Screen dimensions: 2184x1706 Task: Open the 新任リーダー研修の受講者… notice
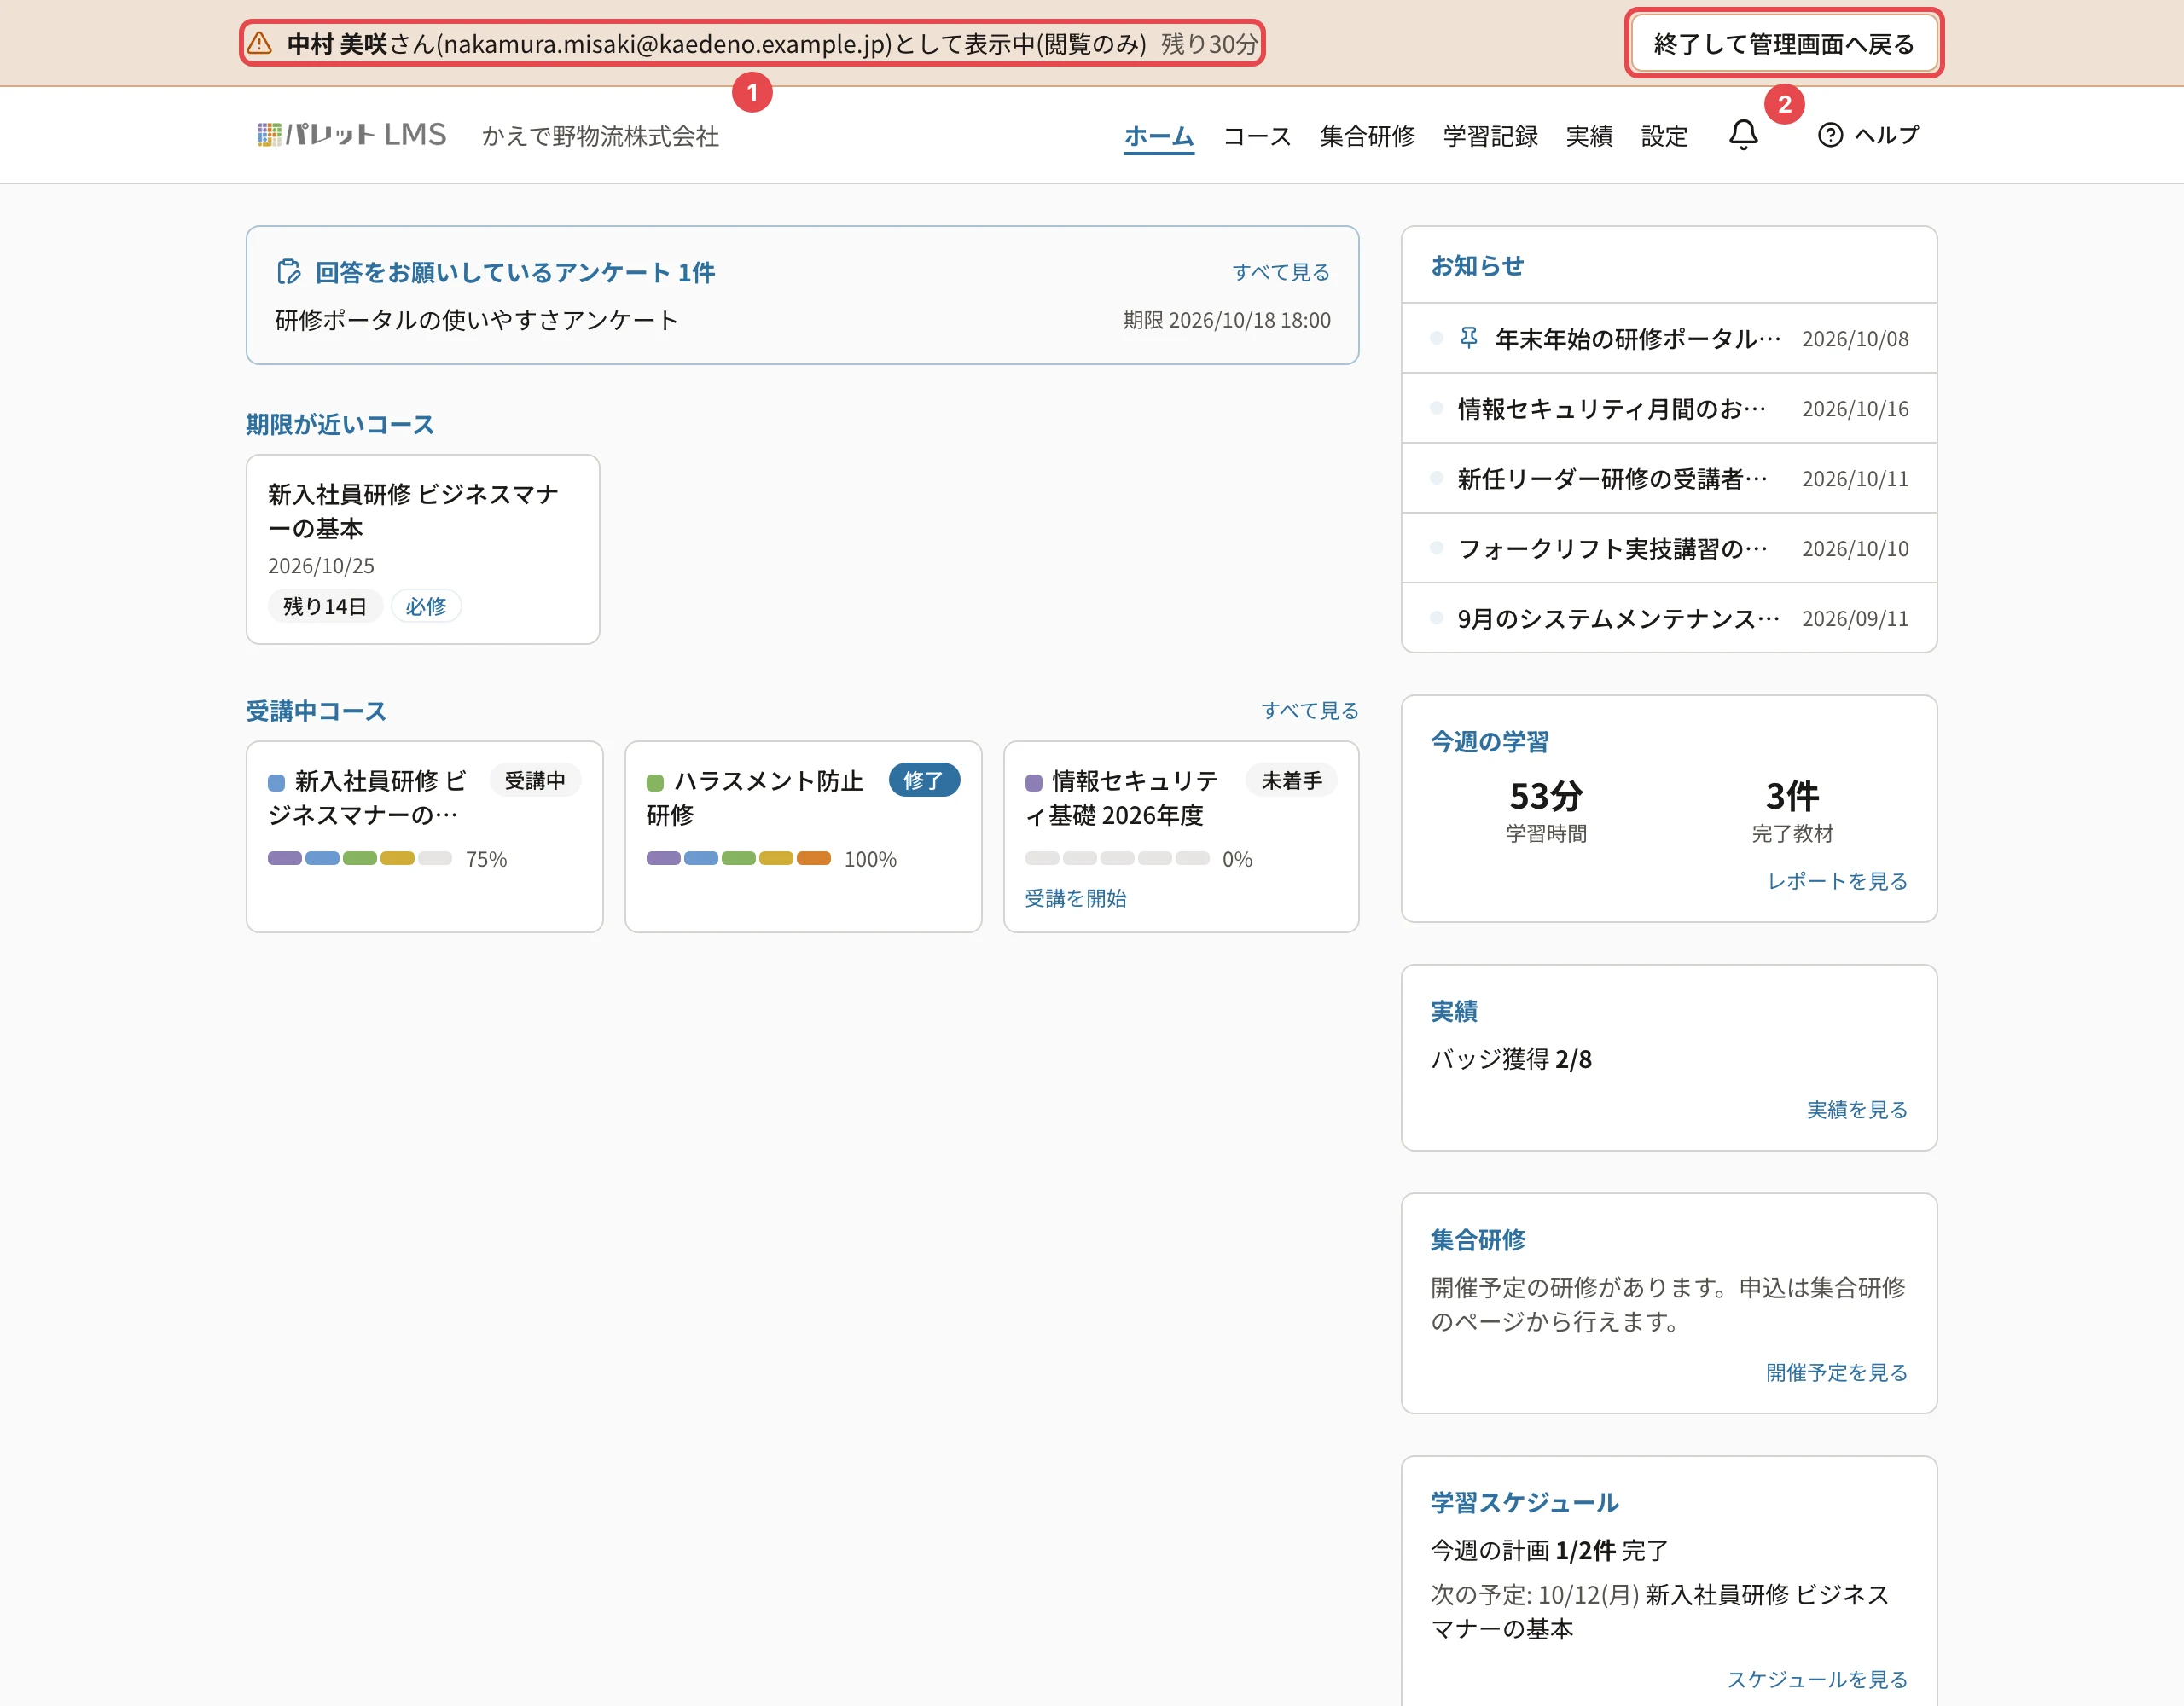pyautogui.click(x=1669, y=478)
